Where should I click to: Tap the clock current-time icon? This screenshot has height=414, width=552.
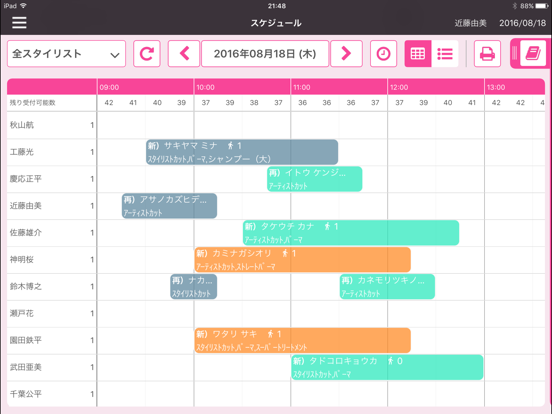click(383, 54)
